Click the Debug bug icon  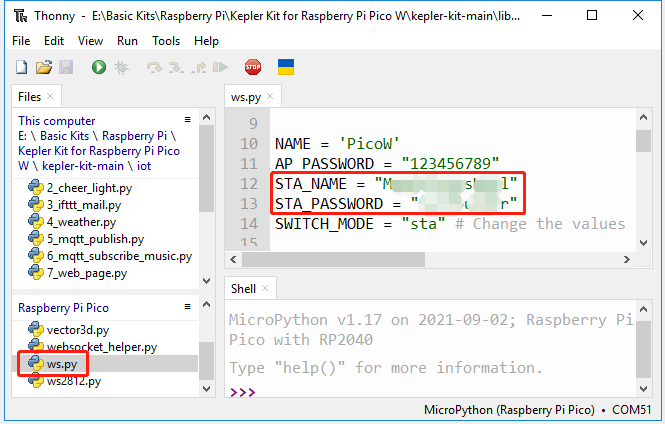121,67
